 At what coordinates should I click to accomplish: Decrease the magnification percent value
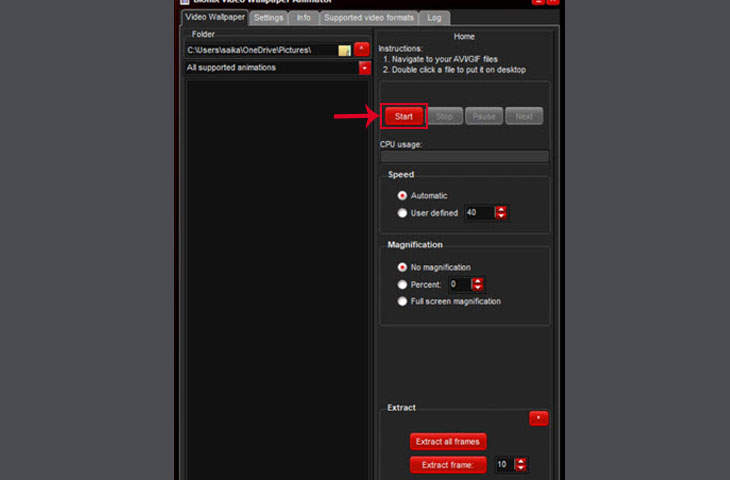pyautogui.click(x=478, y=288)
